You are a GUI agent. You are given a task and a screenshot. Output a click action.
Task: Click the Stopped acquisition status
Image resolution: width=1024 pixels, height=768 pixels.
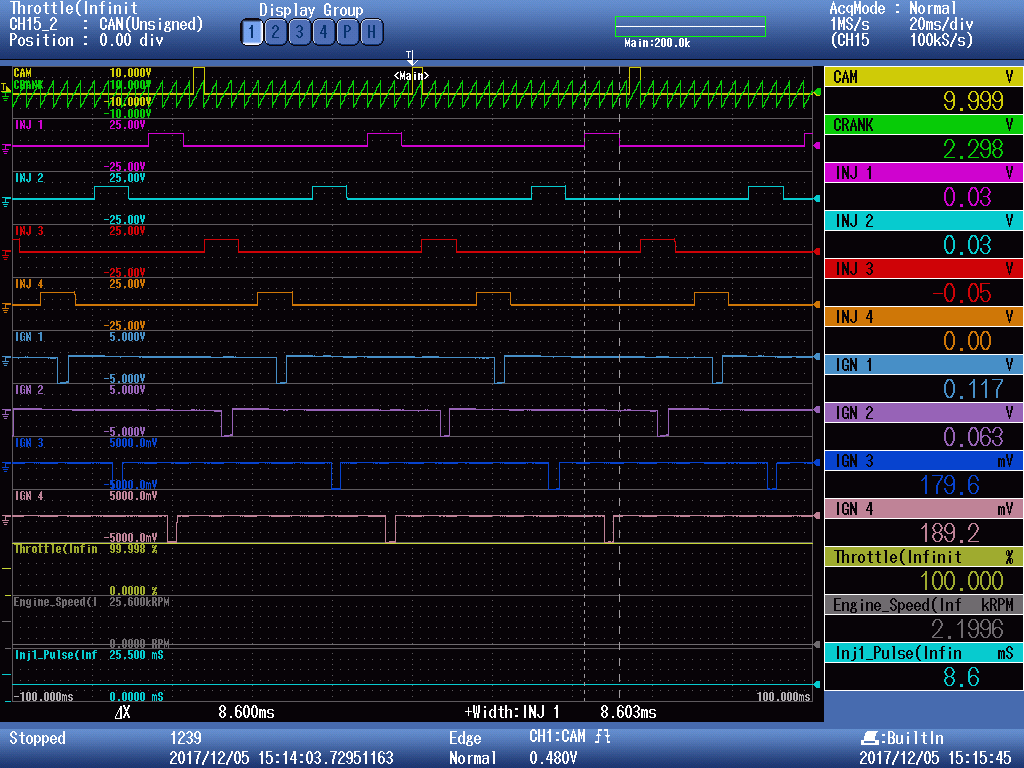point(37,738)
